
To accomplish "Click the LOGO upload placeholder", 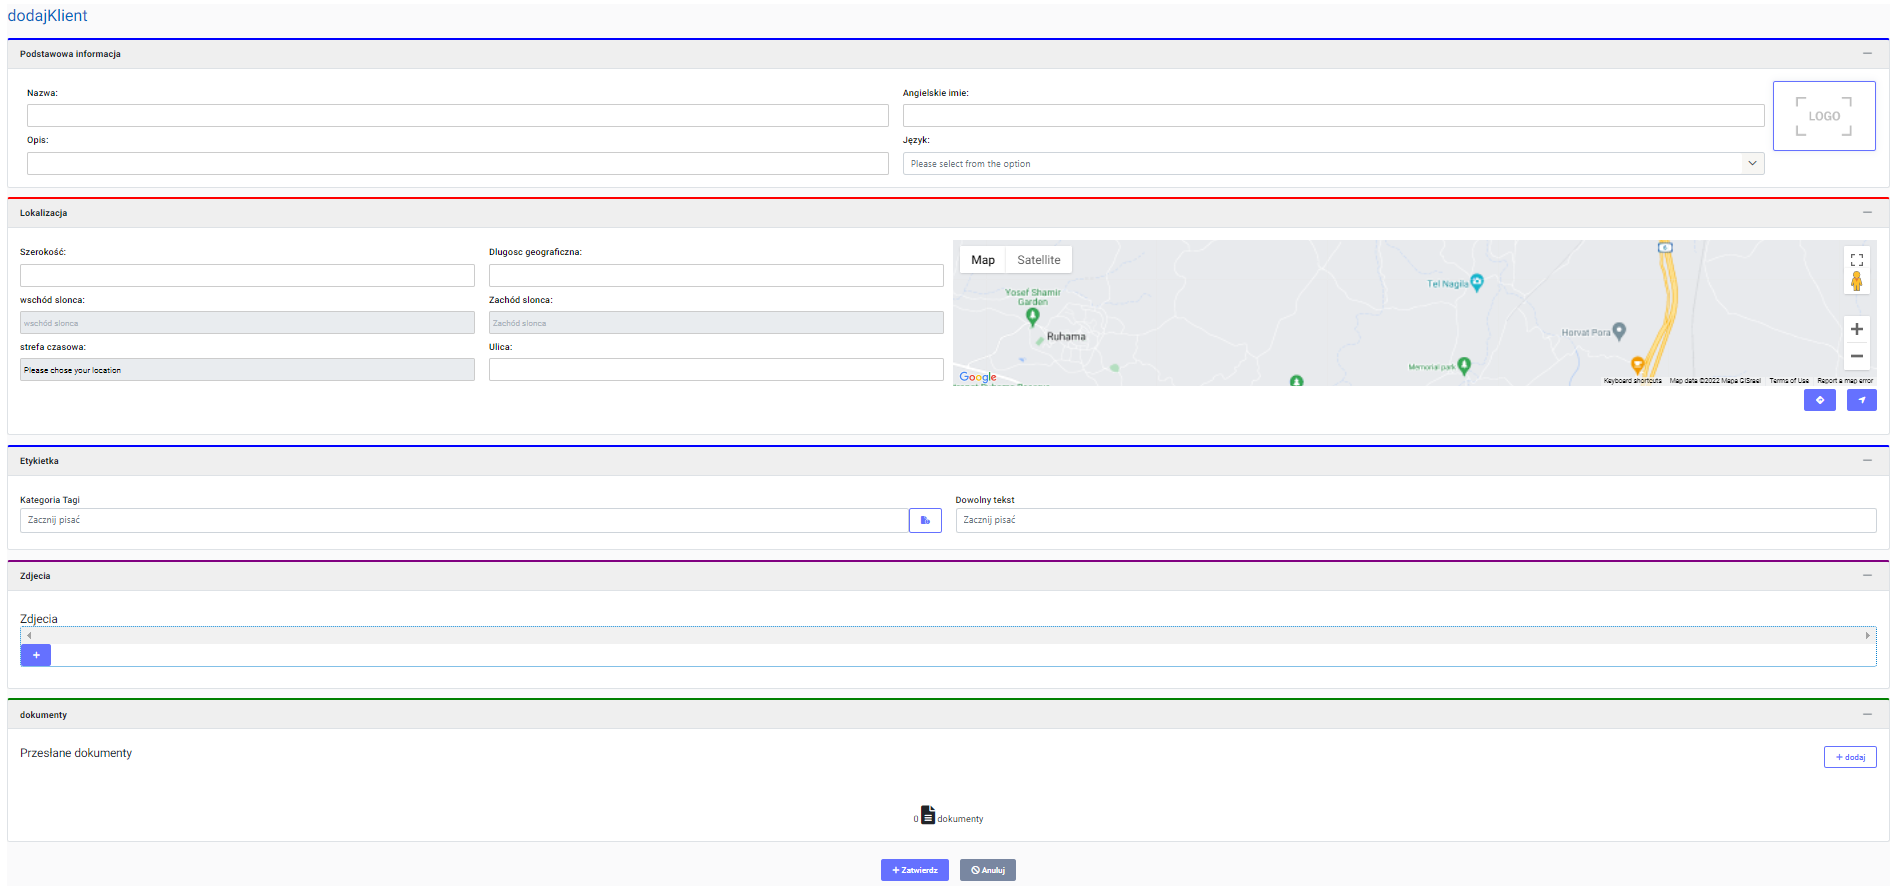I will [x=1823, y=116].
